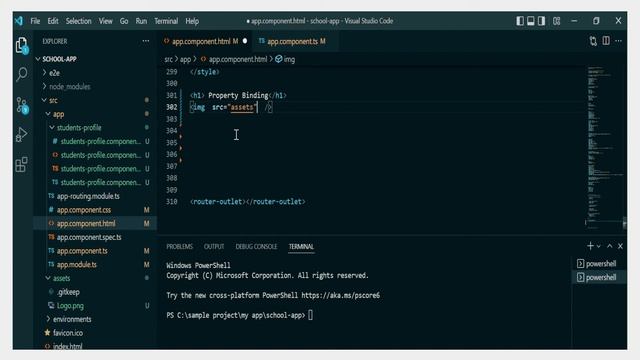Open https://aka.ms/pscore6 link in terminal

pos(340,295)
